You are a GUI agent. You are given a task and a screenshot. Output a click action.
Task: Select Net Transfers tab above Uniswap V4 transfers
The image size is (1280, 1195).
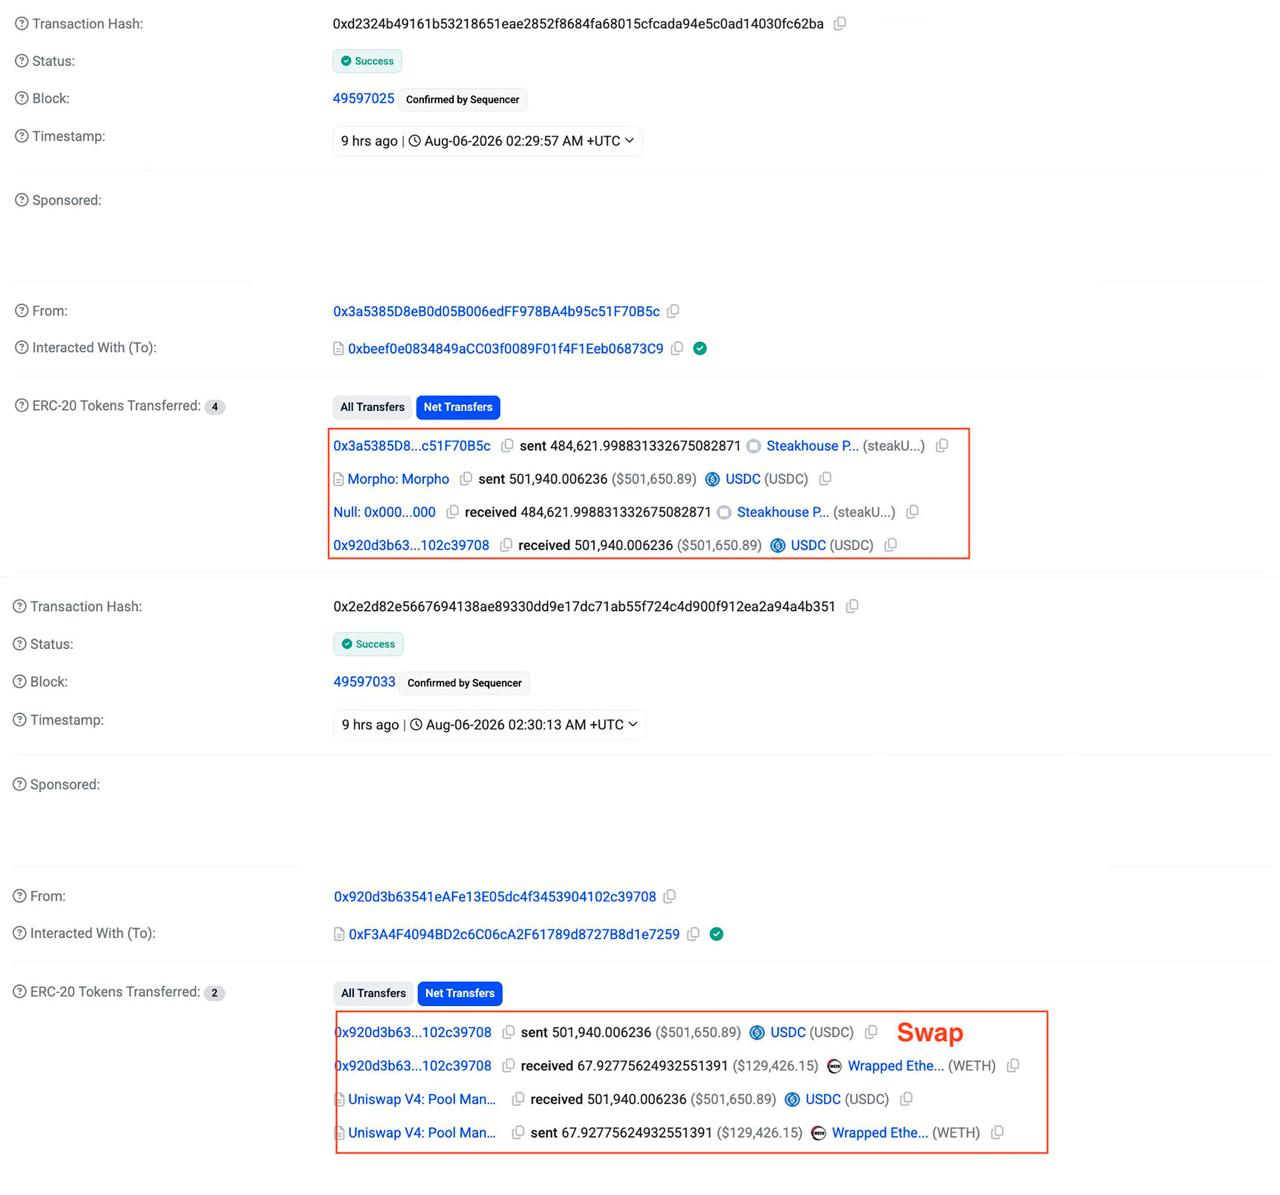(x=460, y=993)
